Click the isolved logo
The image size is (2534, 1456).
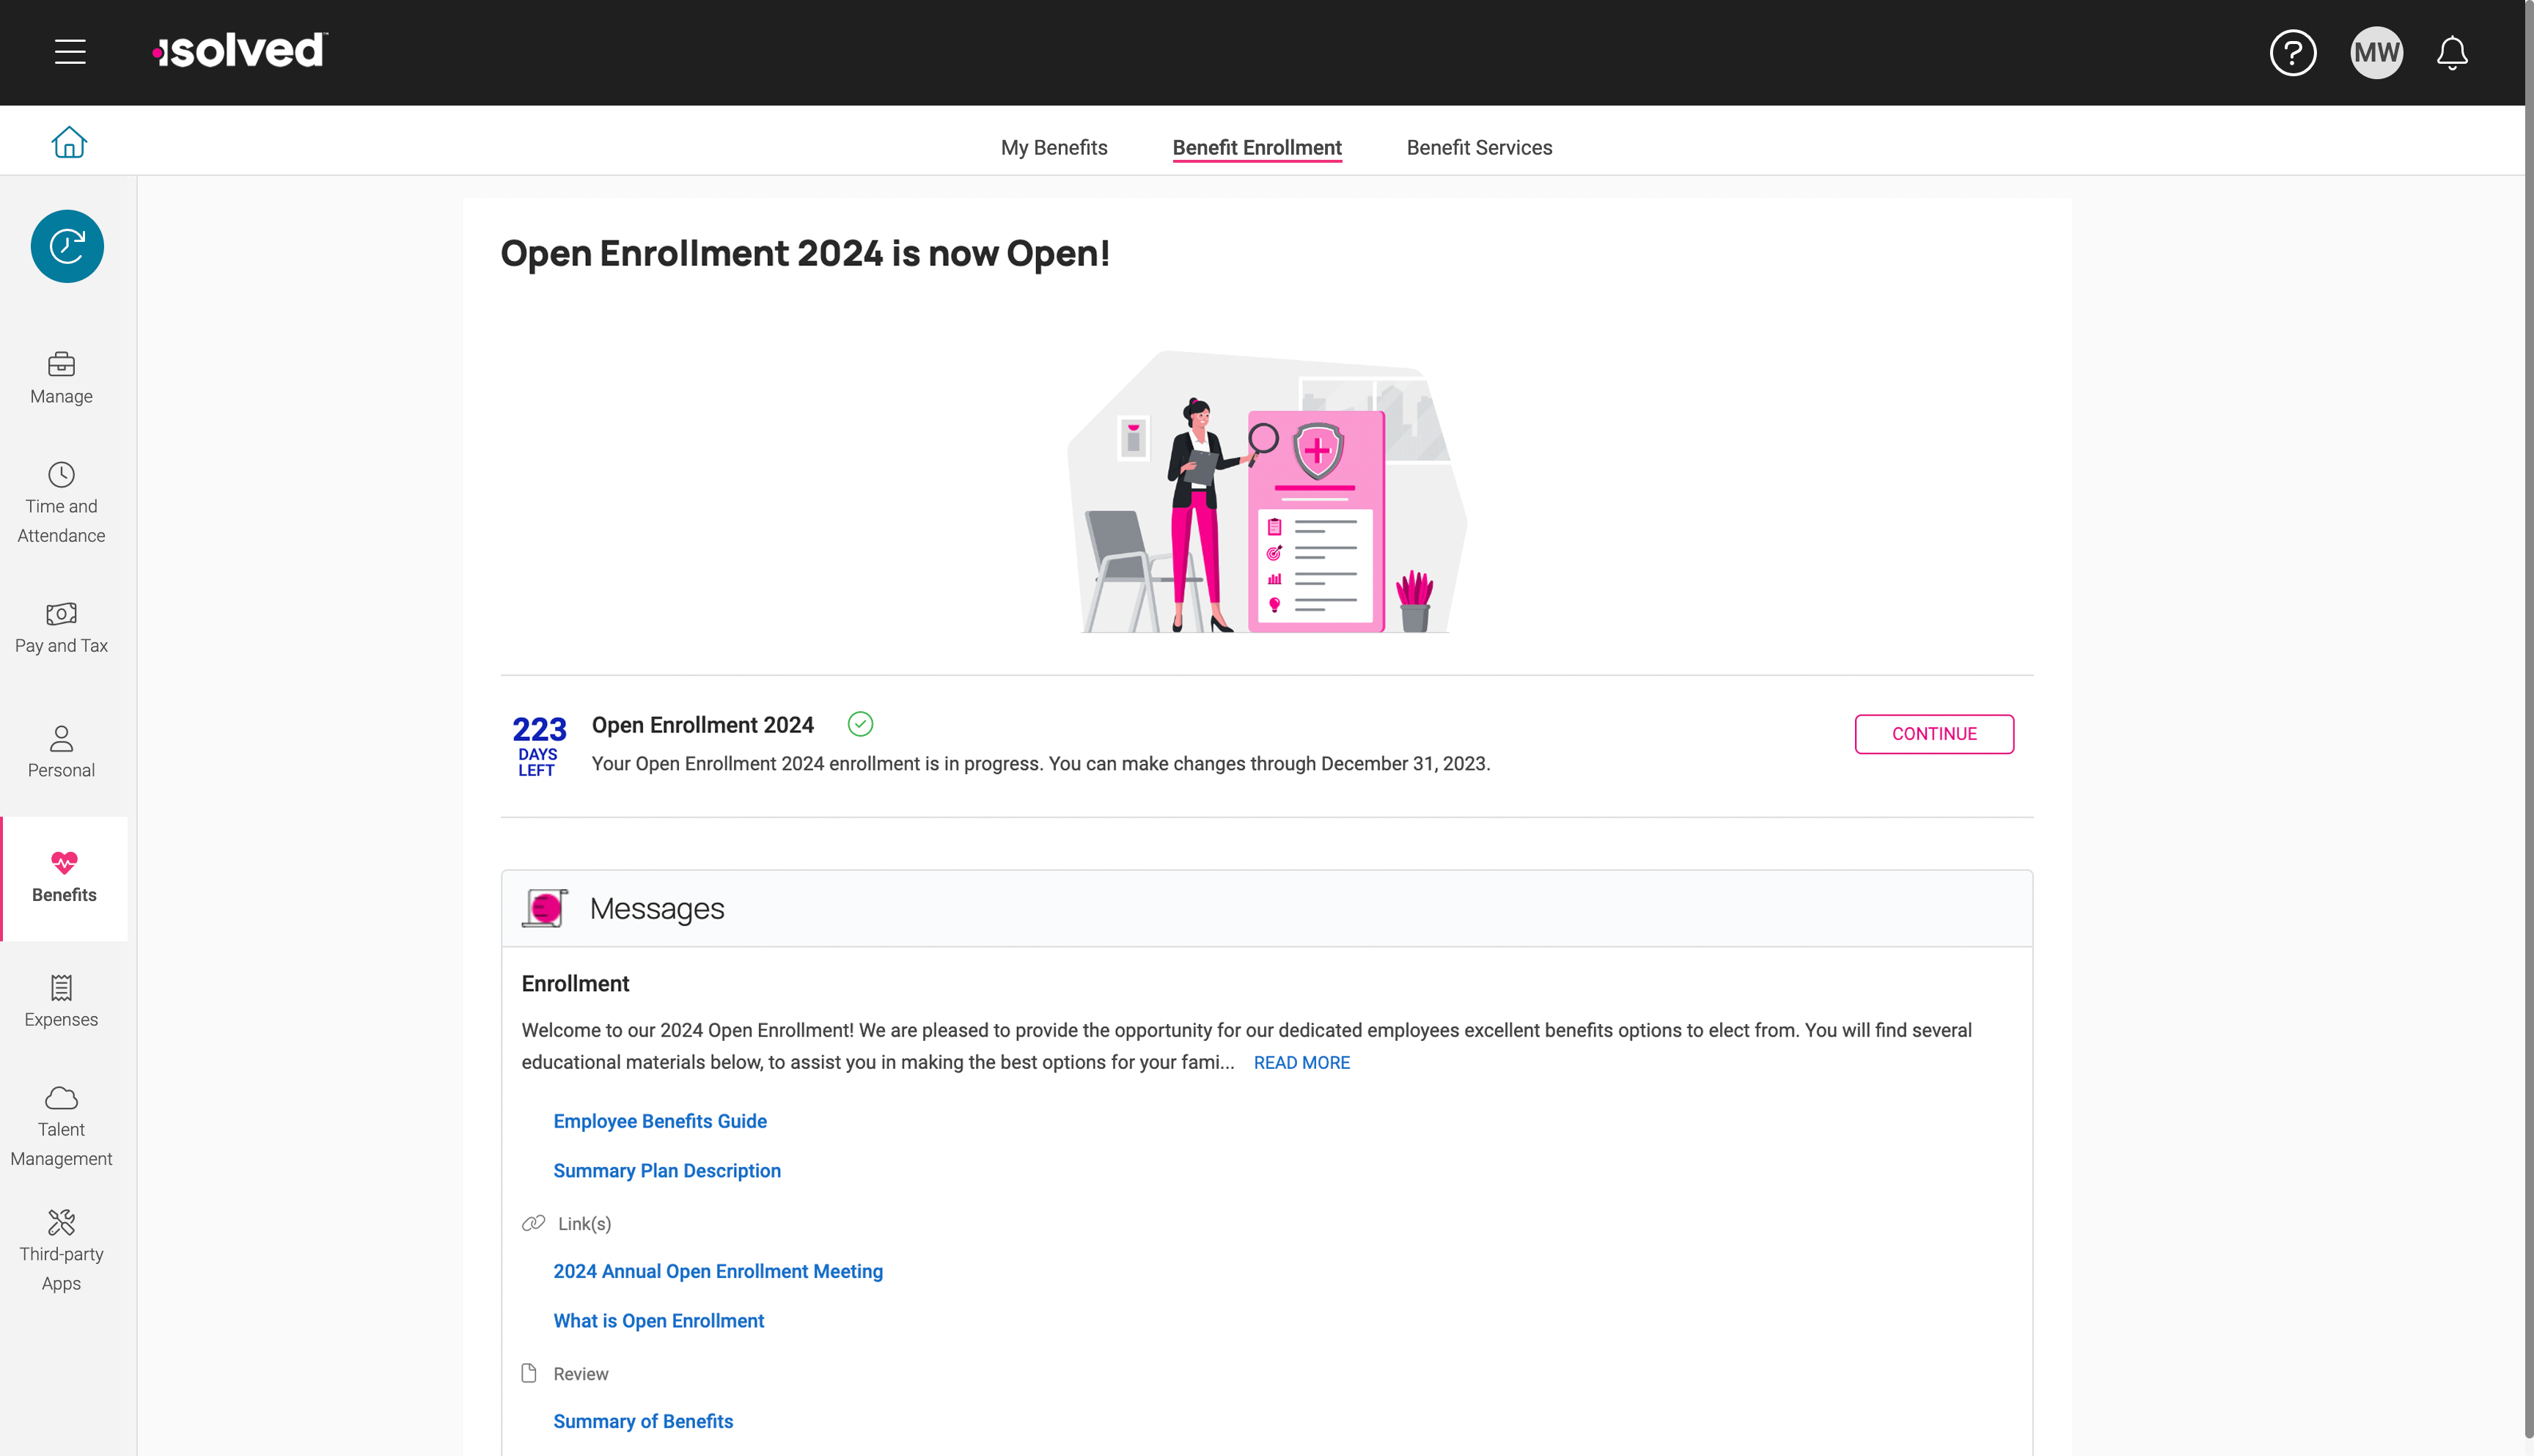(240, 51)
